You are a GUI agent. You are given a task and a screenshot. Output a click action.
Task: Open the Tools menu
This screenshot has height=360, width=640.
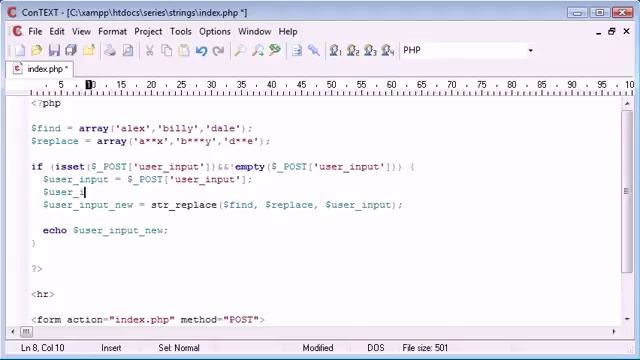[x=181, y=31]
